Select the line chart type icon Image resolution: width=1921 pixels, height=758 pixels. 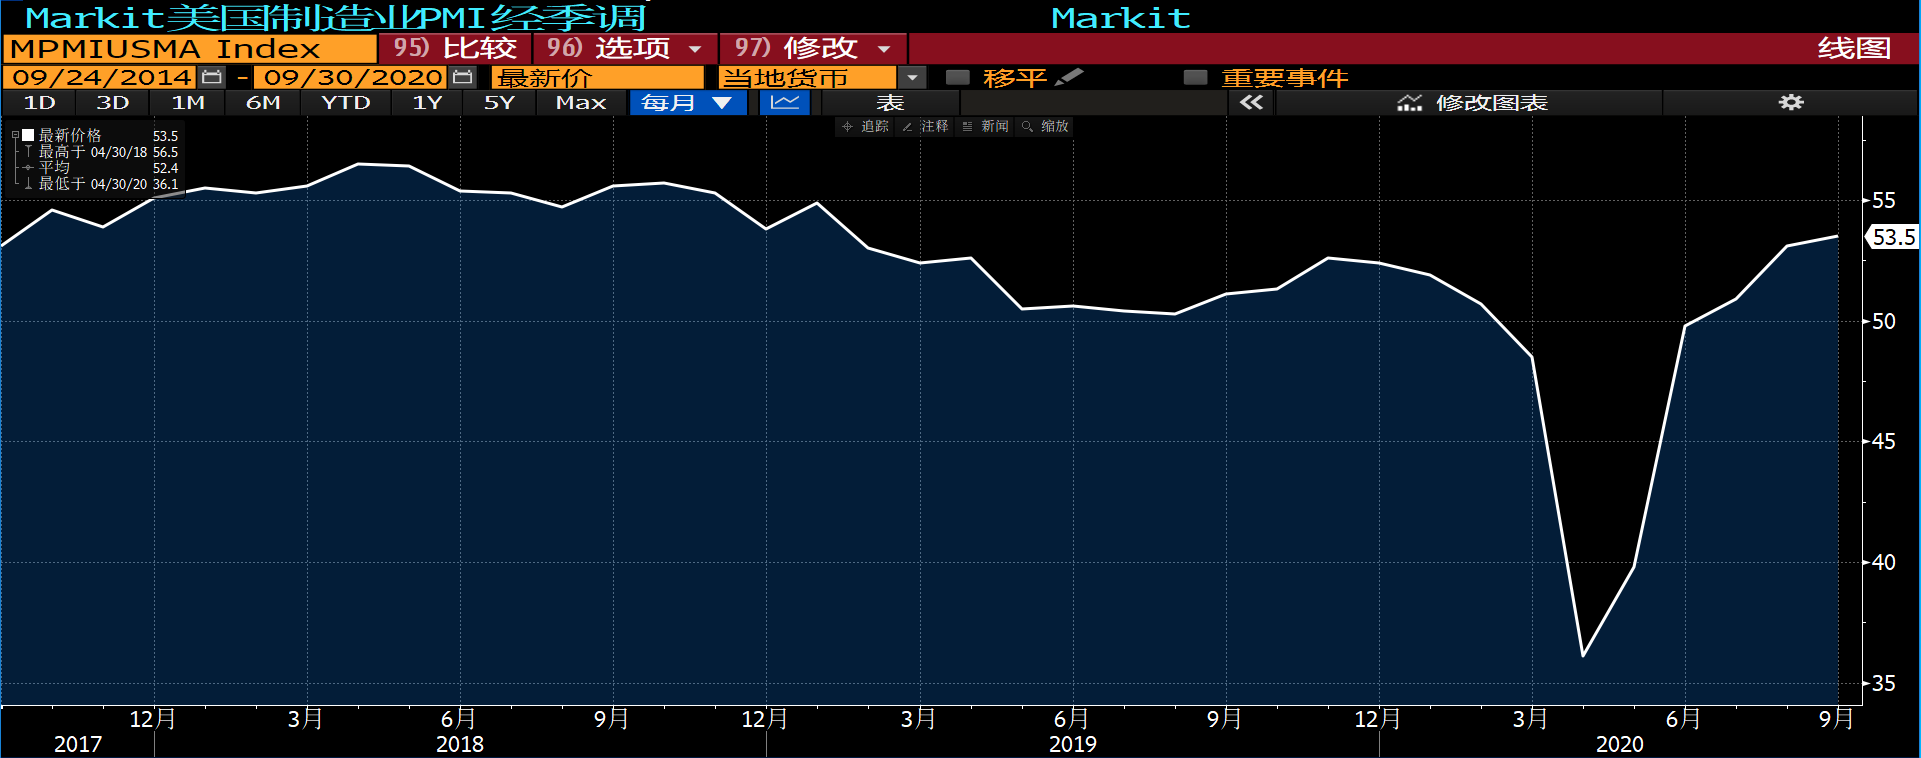[x=785, y=102]
